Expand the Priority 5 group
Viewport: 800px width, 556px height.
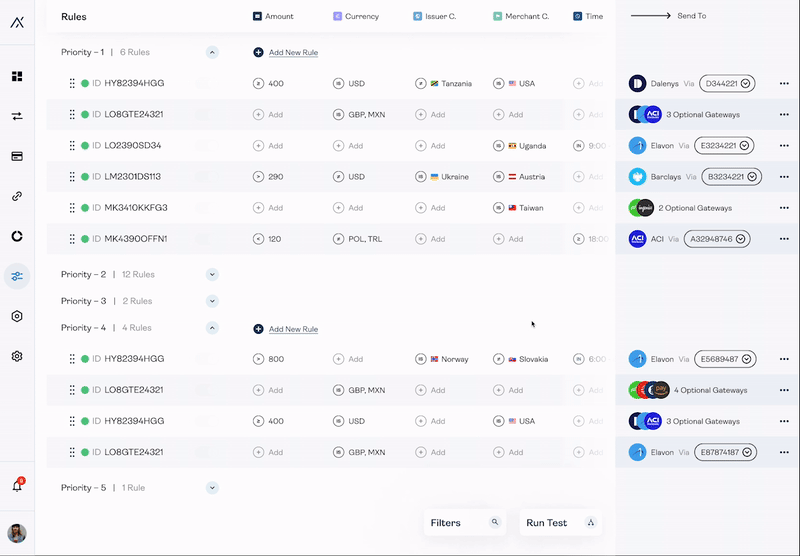pyautogui.click(x=212, y=488)
